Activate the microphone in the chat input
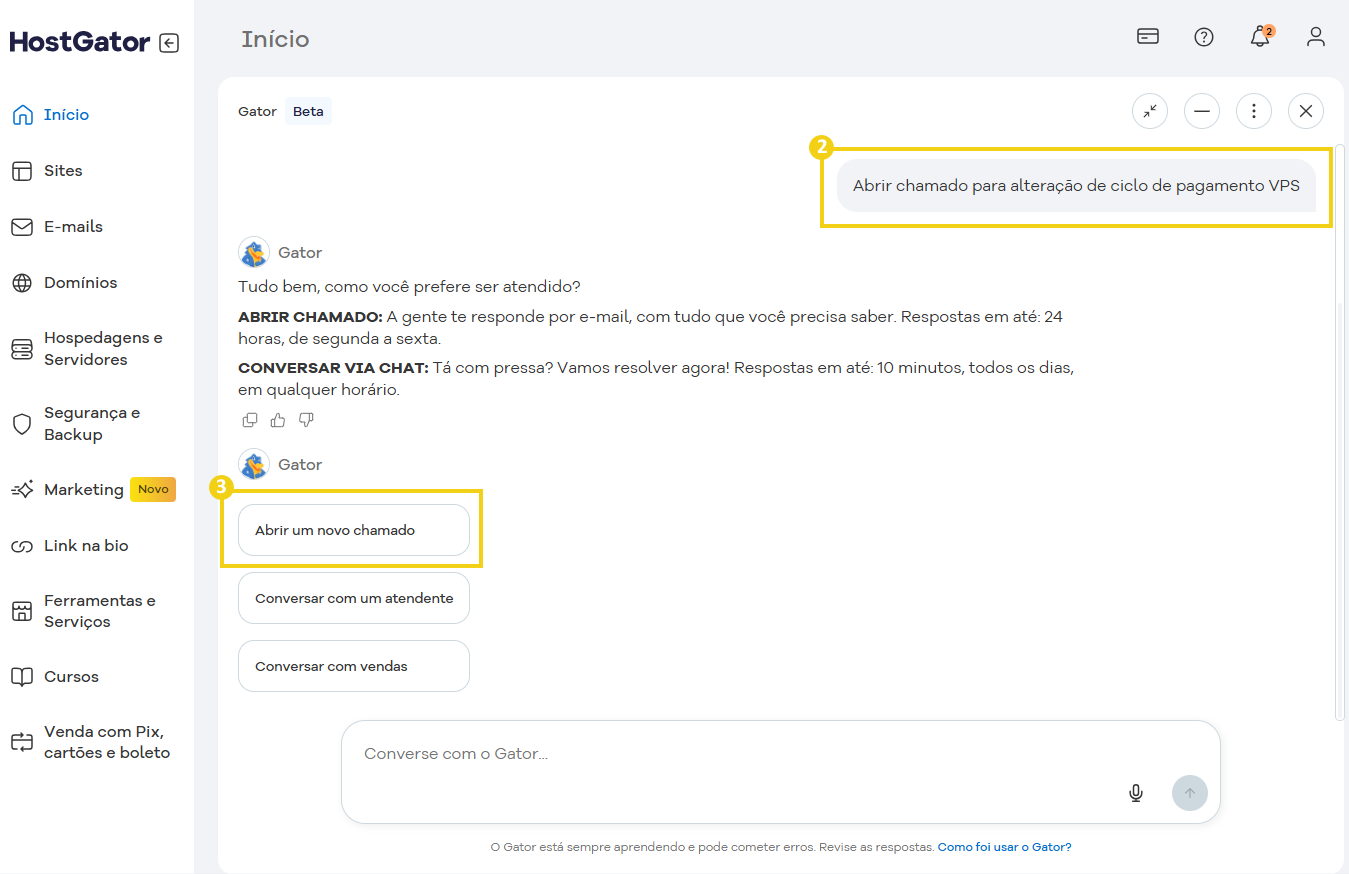The width and height of the screenshot is (1349, 874). (1135, 792)
